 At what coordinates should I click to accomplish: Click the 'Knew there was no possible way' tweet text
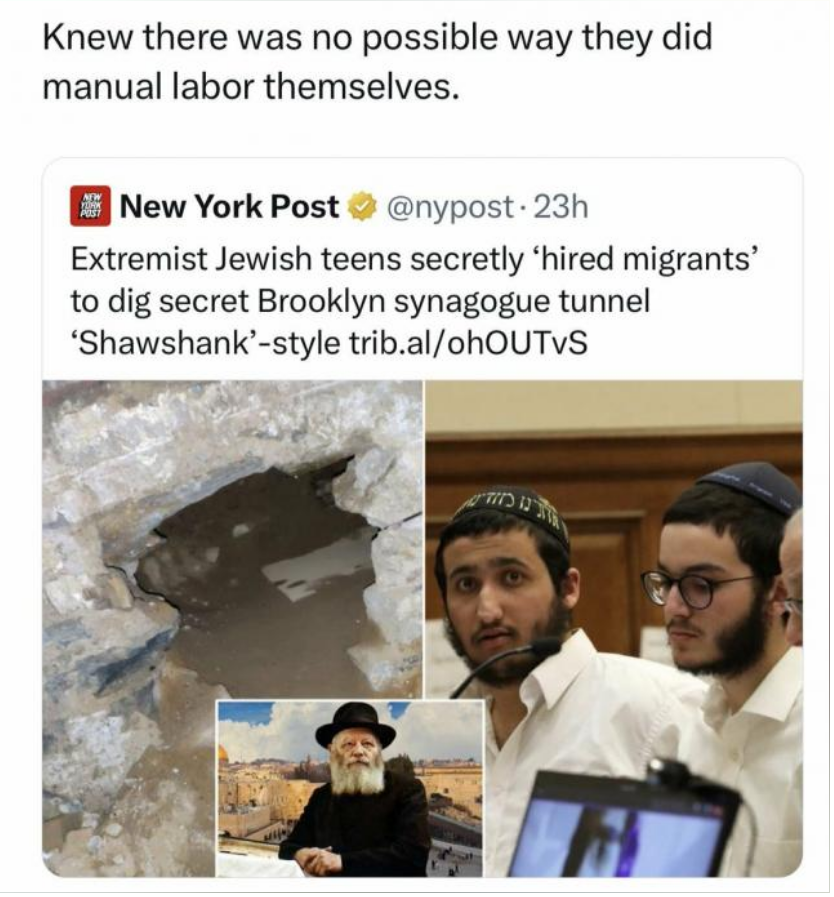coord(377,62)
